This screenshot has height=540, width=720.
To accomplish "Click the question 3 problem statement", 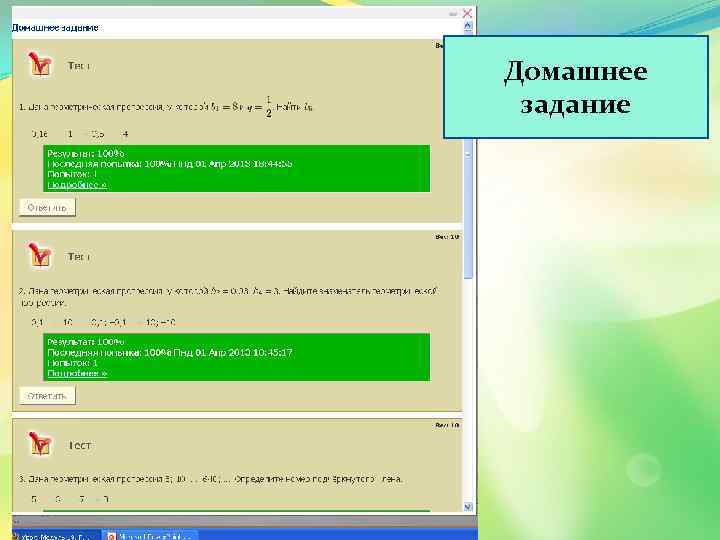I will coord(211,479).
